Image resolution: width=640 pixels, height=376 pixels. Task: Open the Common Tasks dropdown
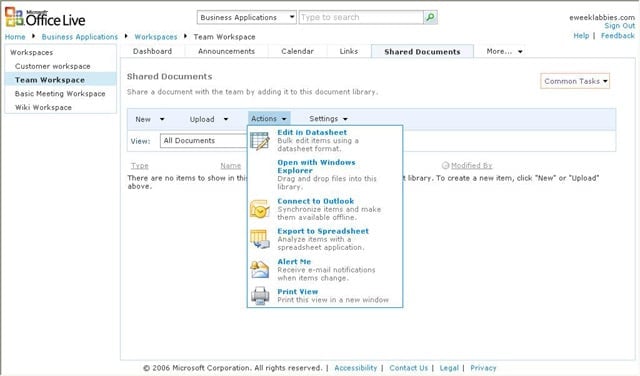575,81
